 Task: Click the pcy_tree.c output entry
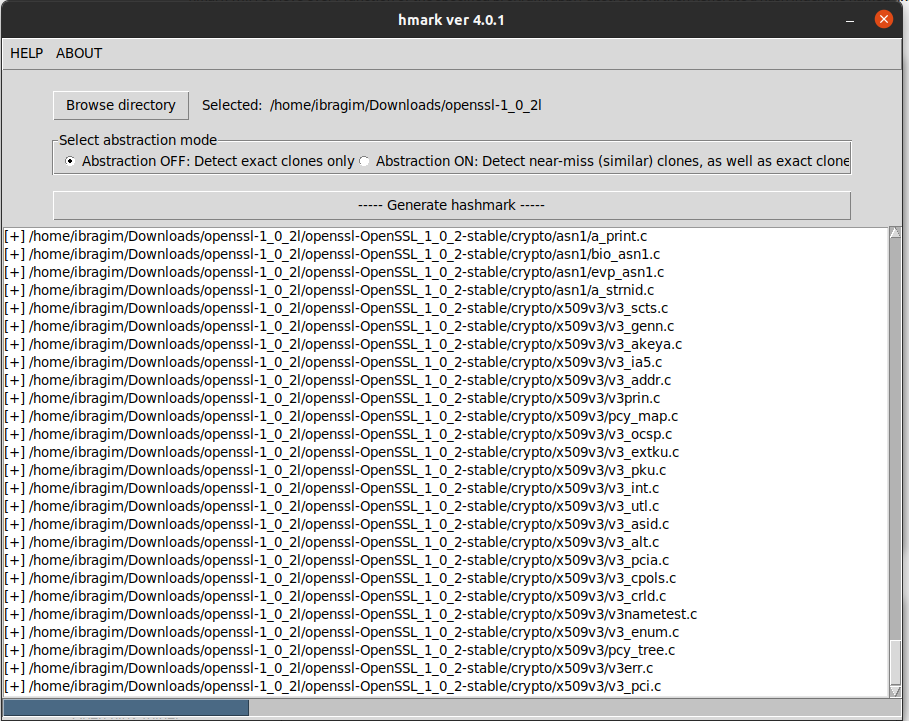(x=340, y=650)
